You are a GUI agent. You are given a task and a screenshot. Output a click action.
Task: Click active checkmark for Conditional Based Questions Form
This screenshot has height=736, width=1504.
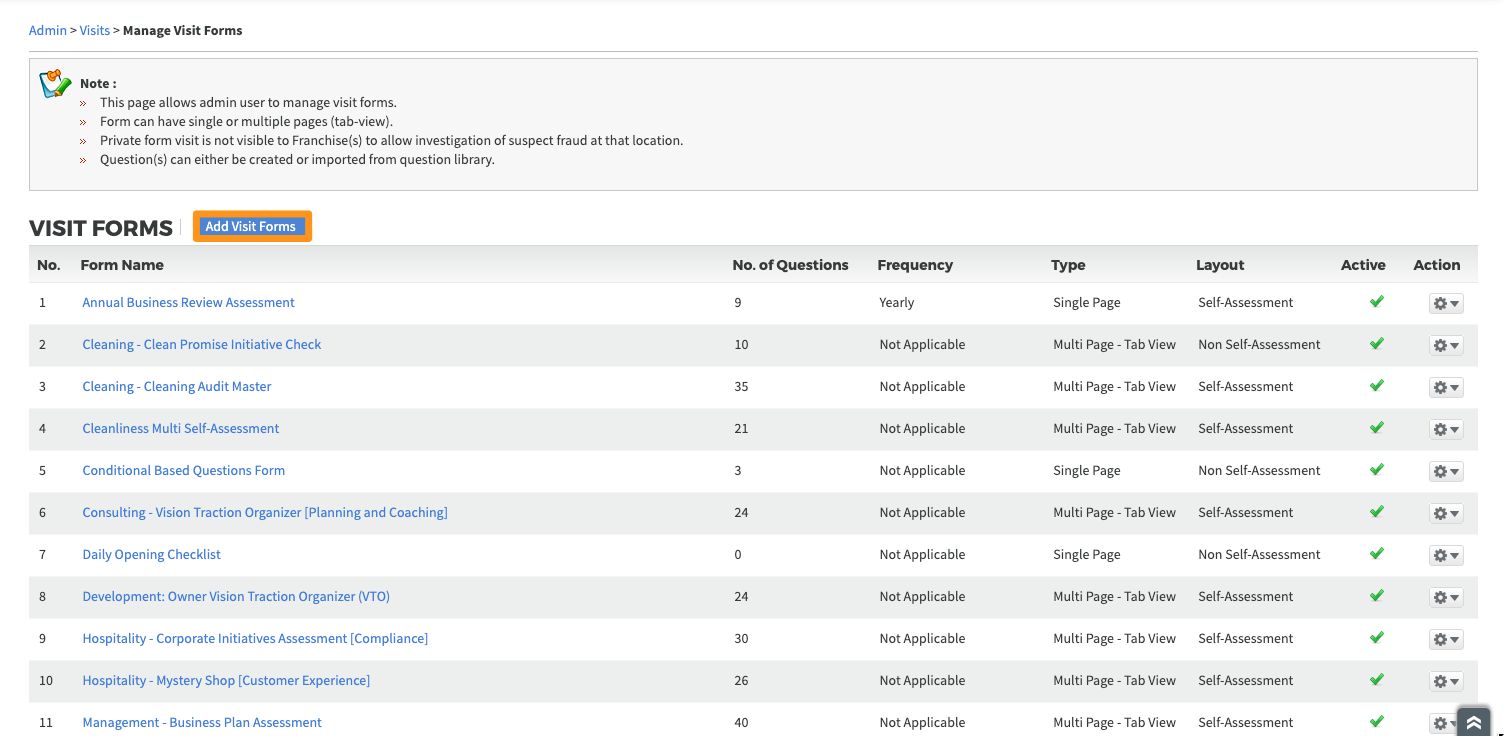pyautogui.click(x=1377, y=469)
